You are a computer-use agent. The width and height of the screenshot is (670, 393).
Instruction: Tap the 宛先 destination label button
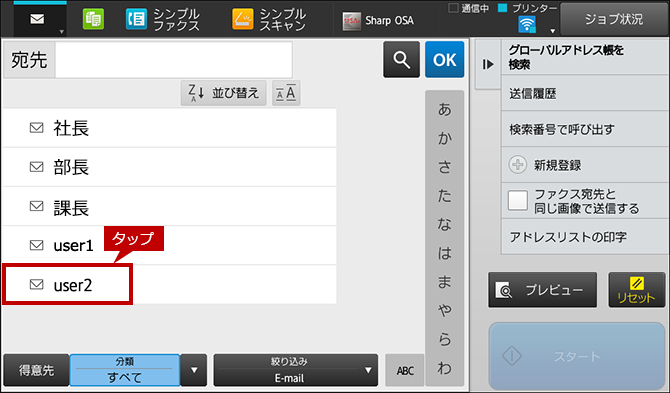29,60
